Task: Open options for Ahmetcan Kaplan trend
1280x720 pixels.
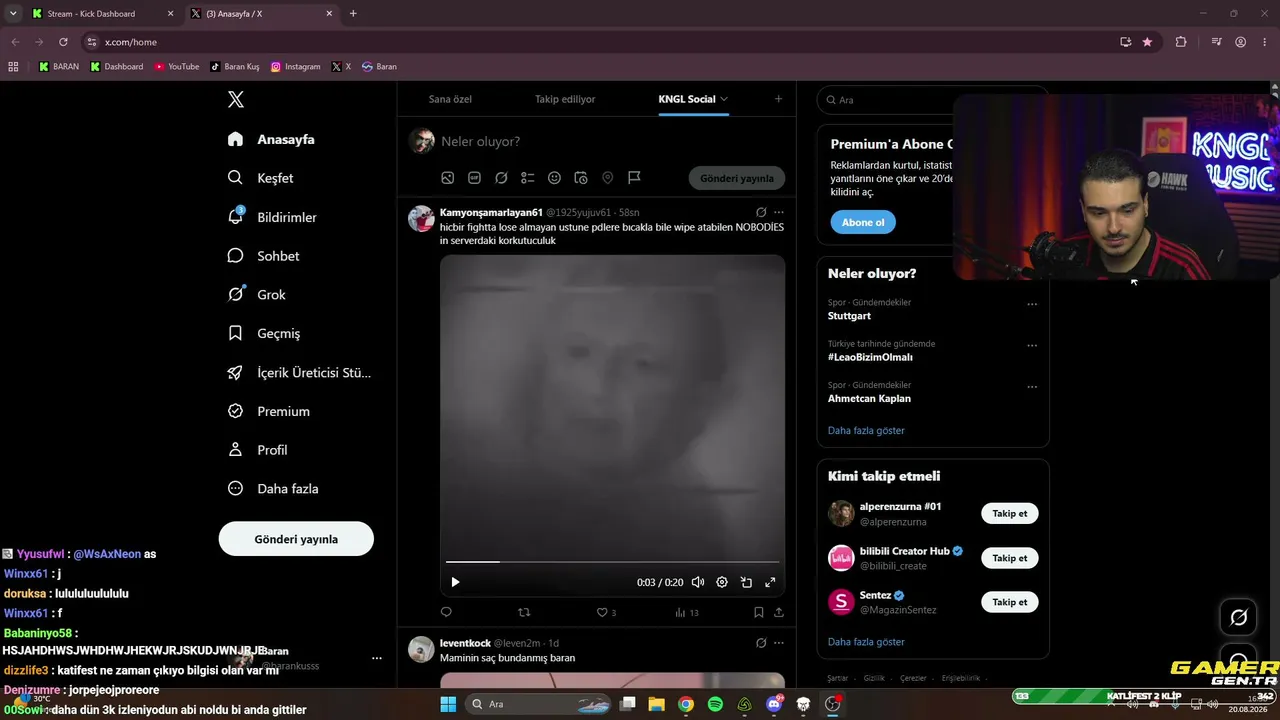Action: (x=1032, y=387)
